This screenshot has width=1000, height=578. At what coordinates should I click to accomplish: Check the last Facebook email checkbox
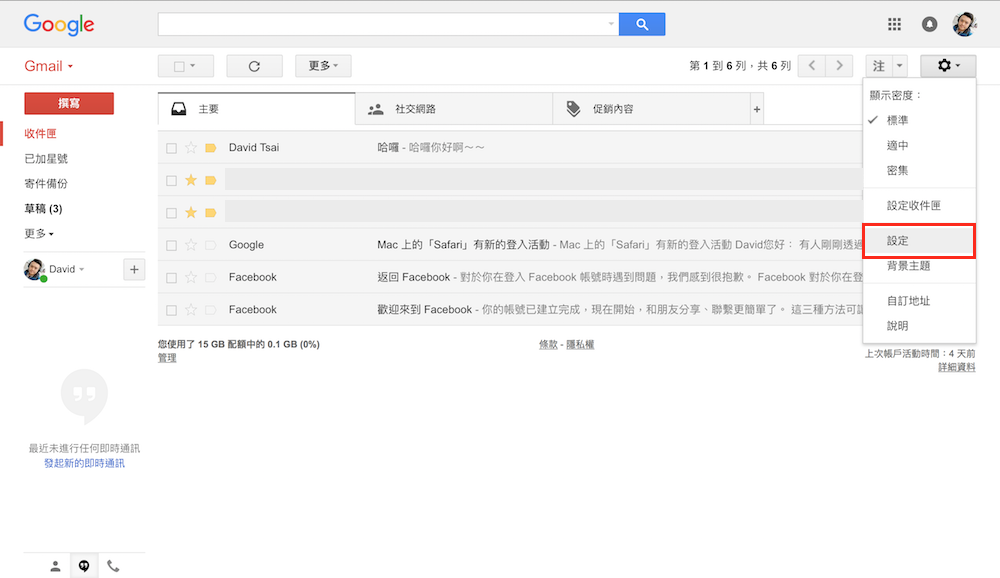pos(171,310)
